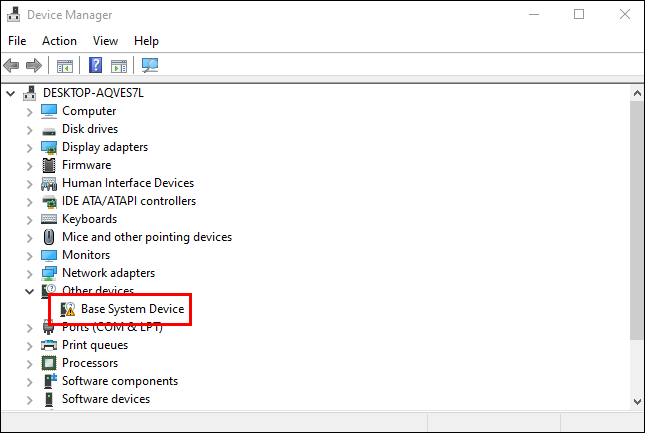This screenshot has height=433, width=645.
Task: Expand the Network adapters node
Action: [x=30, y=273]
